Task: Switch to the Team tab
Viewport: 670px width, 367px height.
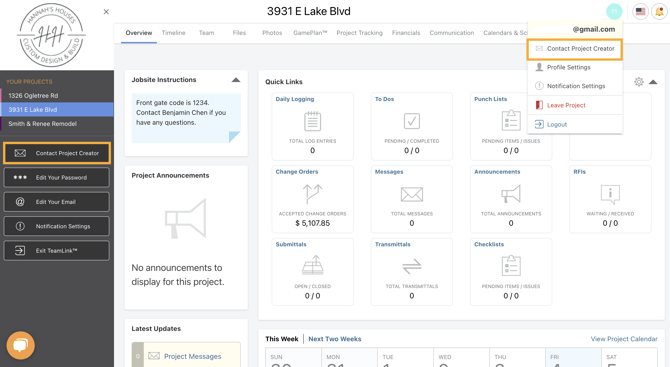Action: point(206,33)
